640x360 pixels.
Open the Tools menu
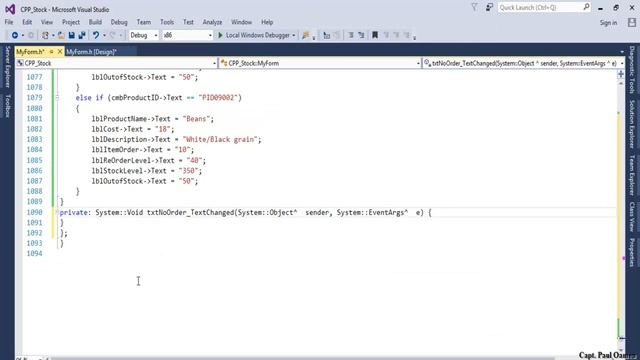(167, 22)
